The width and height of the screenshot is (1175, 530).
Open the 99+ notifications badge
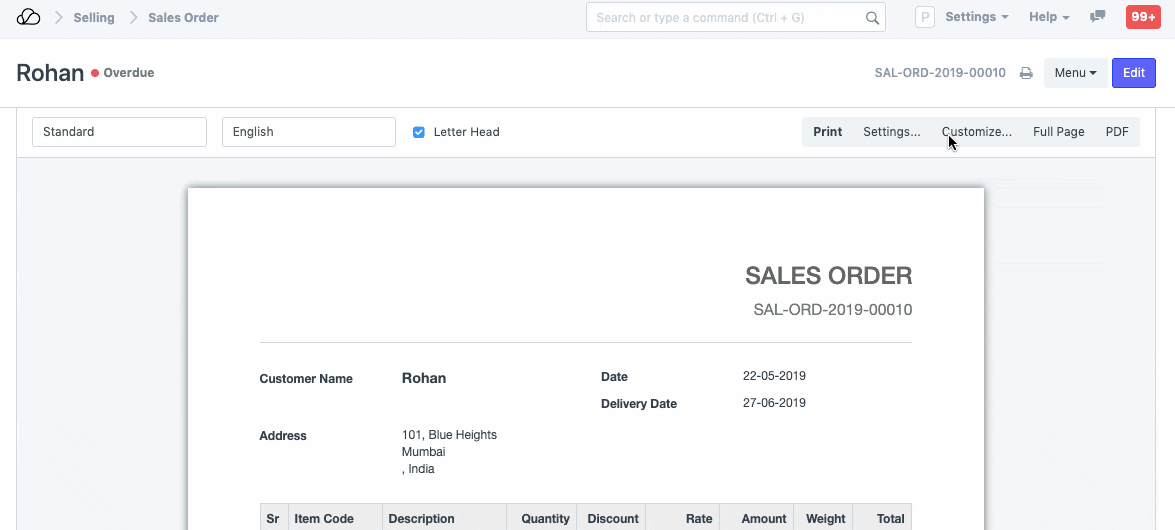(1142, 17)
